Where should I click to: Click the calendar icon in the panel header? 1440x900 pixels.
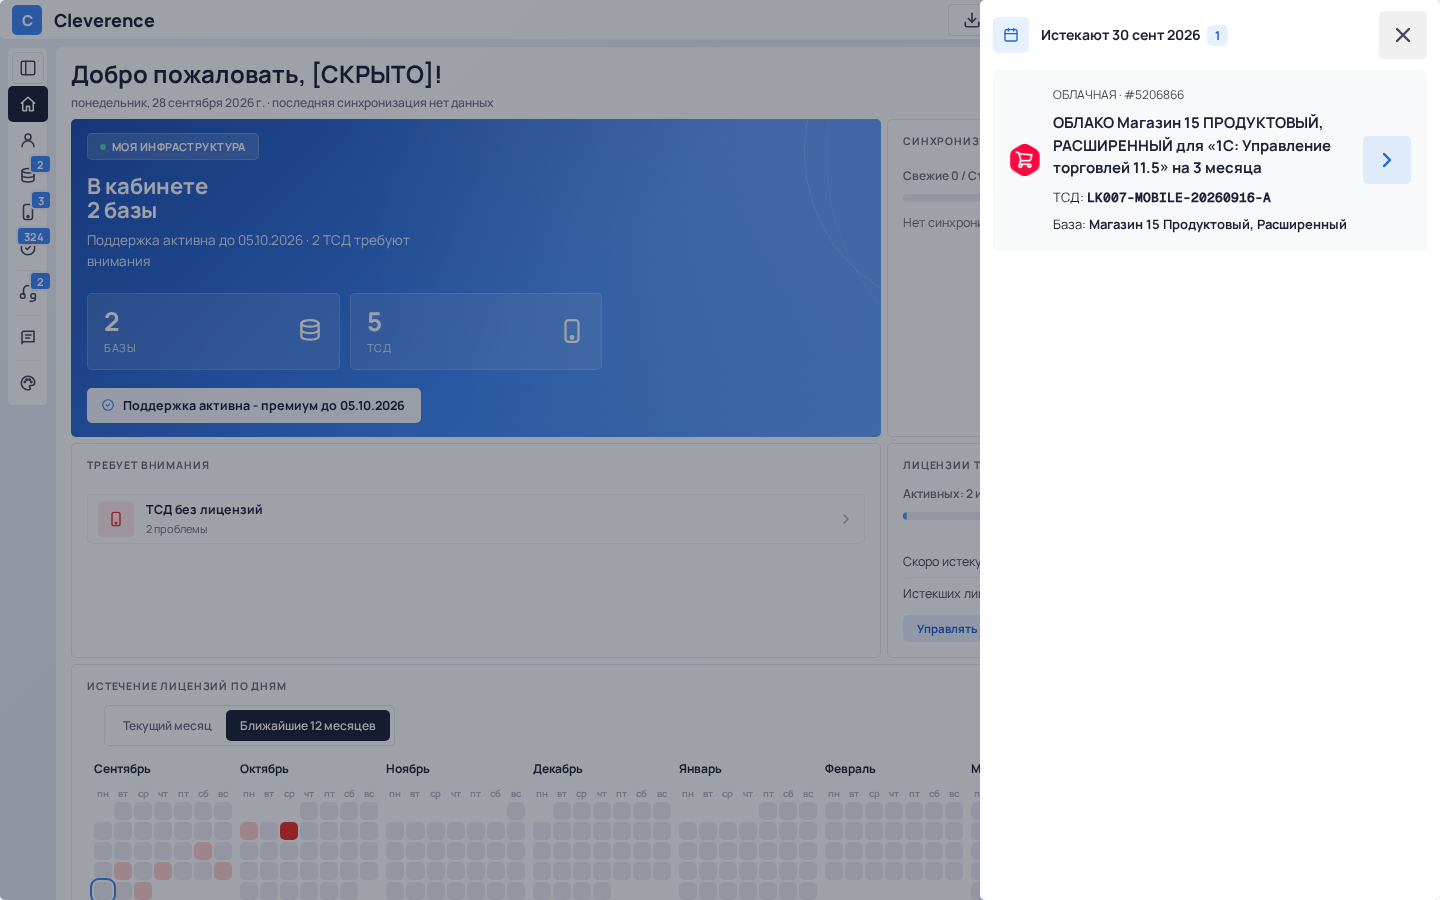pos(1011,35)
